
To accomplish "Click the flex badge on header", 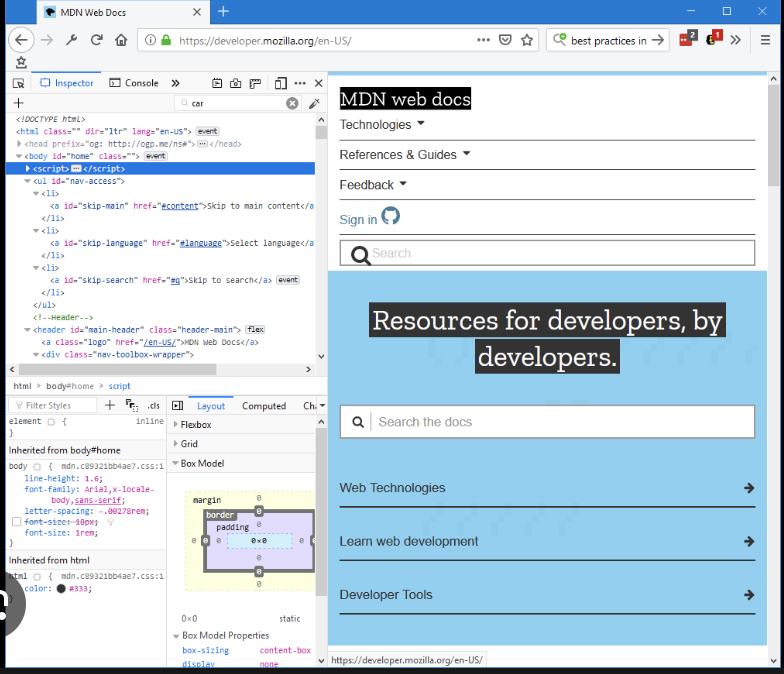I will pyautogui.click(x=255, y=330).
